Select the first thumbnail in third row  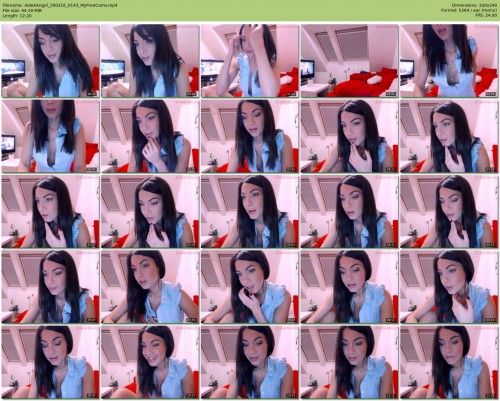[50, 212]
